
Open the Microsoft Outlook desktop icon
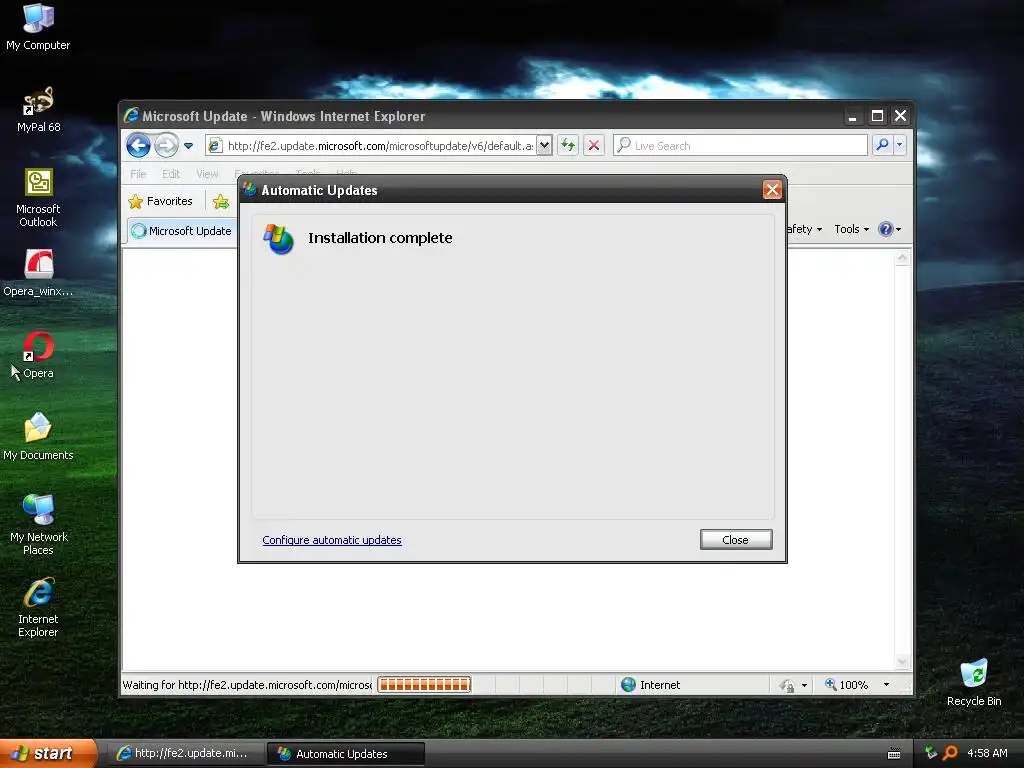[38, 198]
